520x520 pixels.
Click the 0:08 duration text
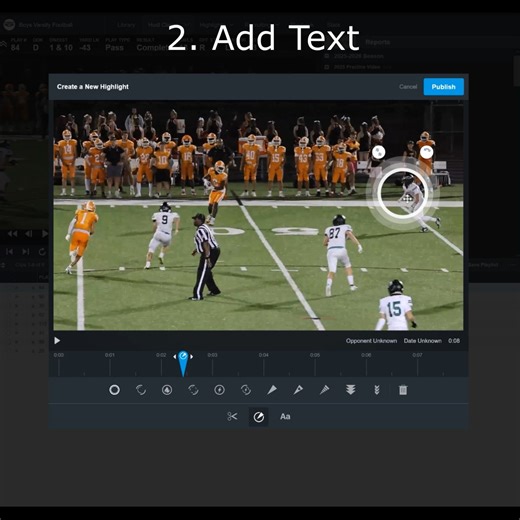454,341
